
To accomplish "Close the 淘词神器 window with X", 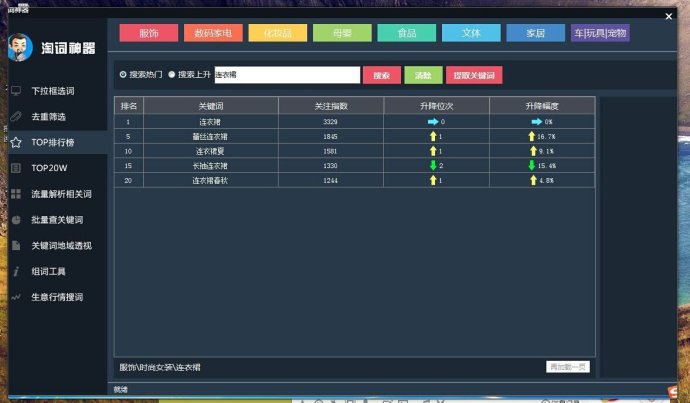I will click(668, 16).
